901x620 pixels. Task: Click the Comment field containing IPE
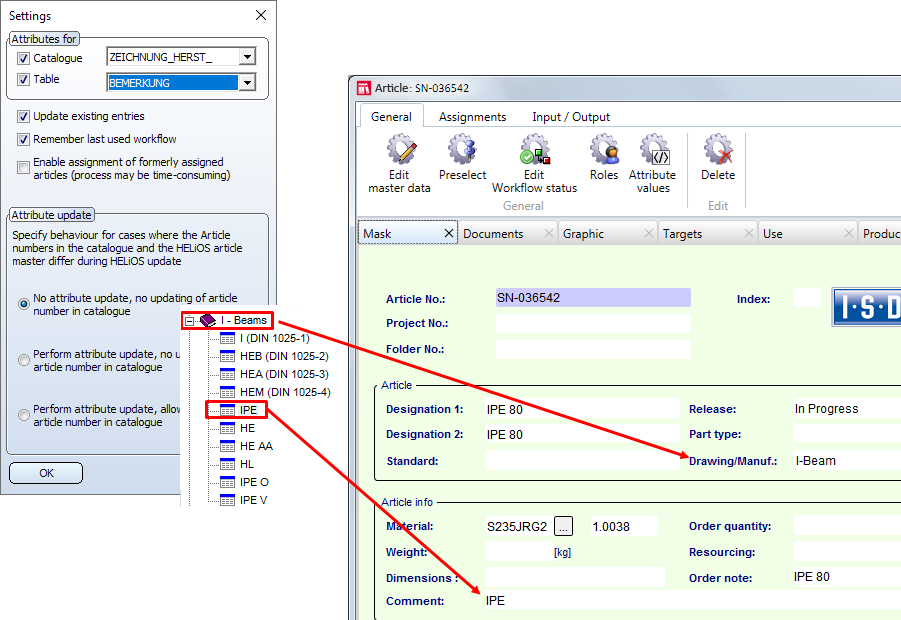point(692,601)
